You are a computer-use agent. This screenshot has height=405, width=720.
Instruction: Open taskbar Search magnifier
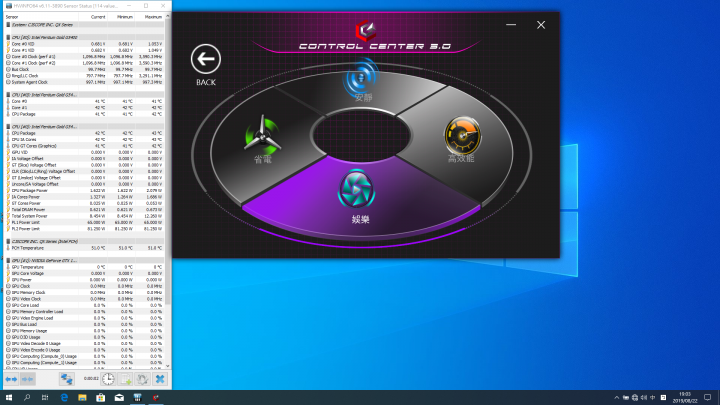(27, 398)
